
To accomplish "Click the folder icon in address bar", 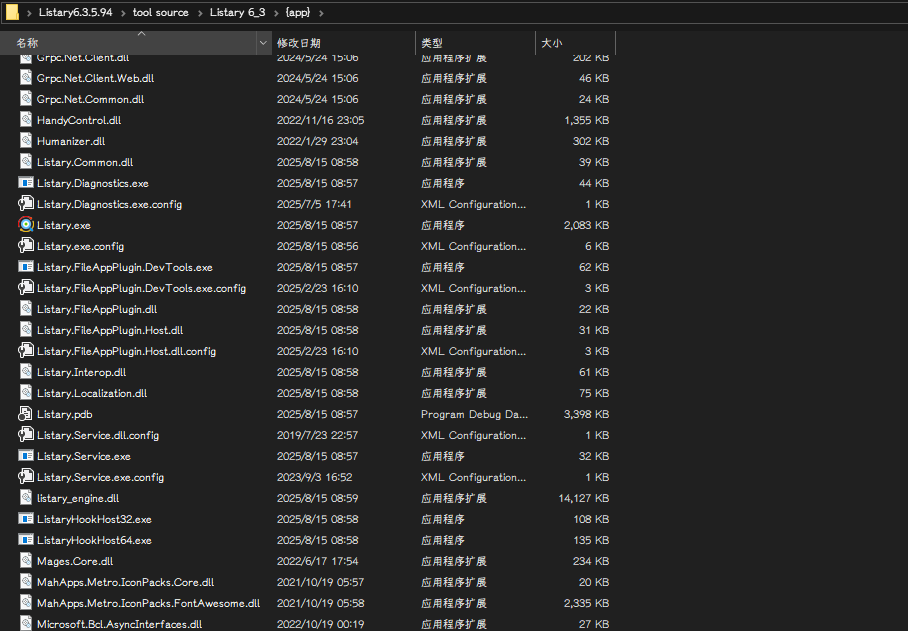I will point(12,12).
